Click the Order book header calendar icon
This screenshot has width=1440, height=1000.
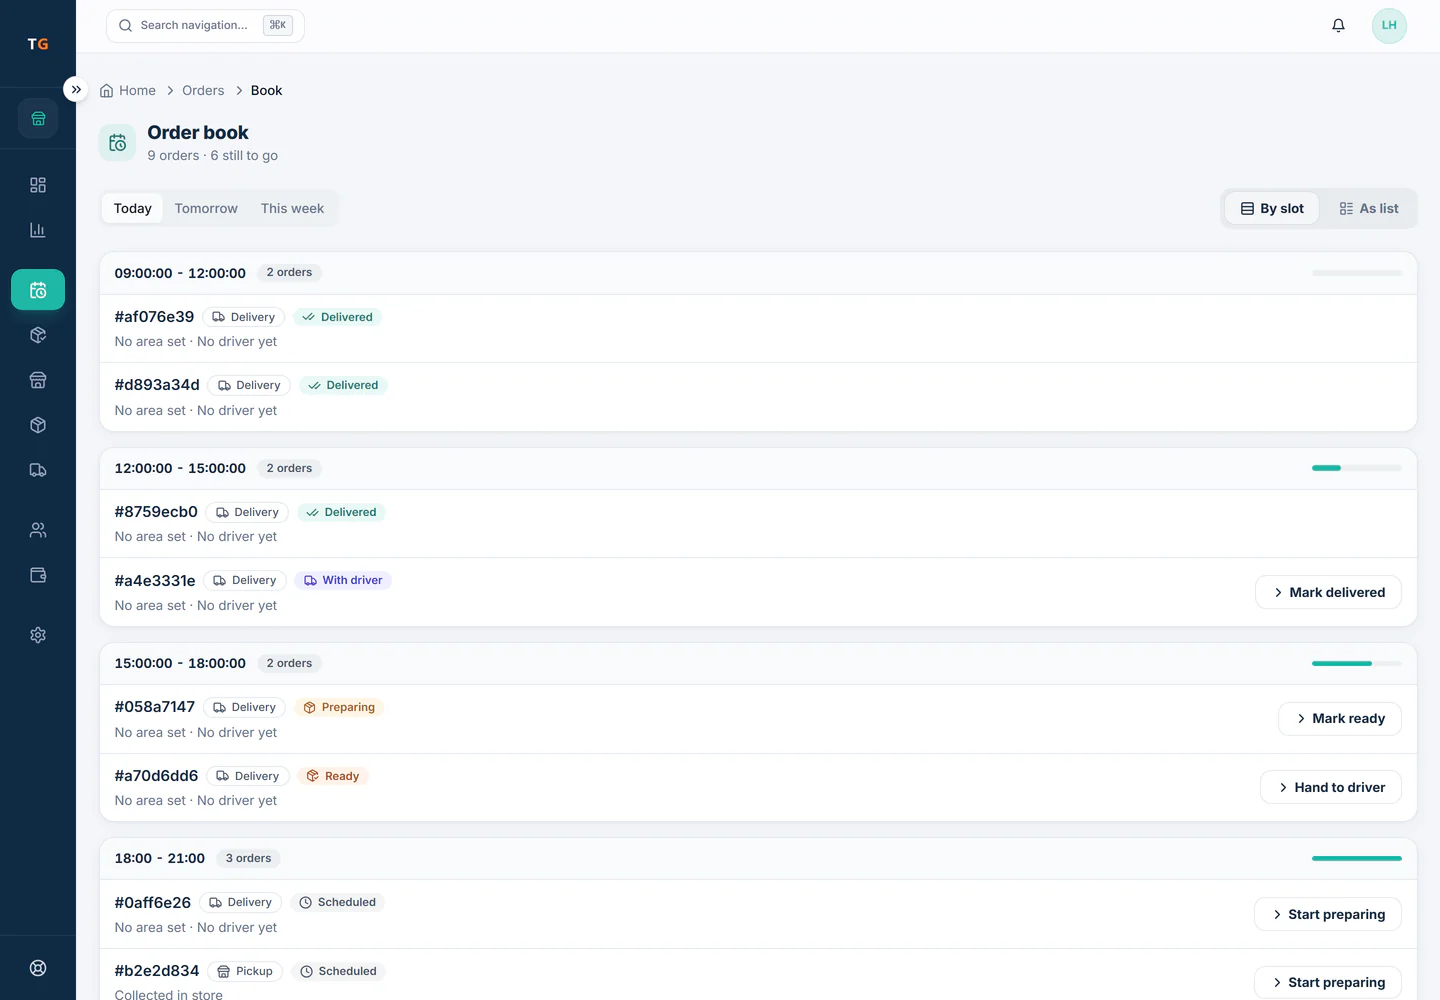coord(117,143)
